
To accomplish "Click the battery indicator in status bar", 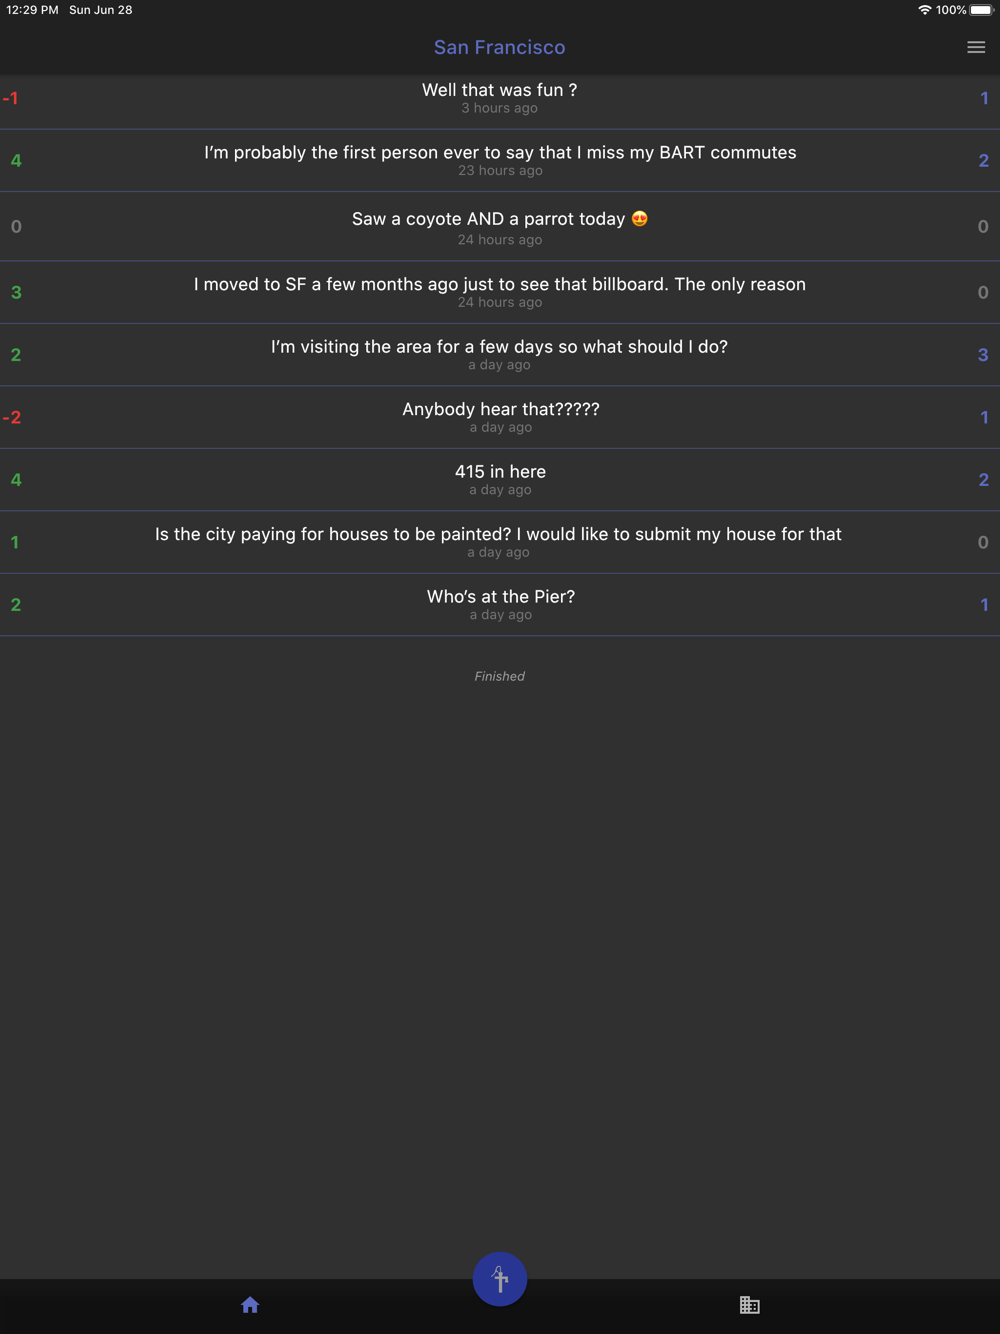I will [x=981, y=10].
